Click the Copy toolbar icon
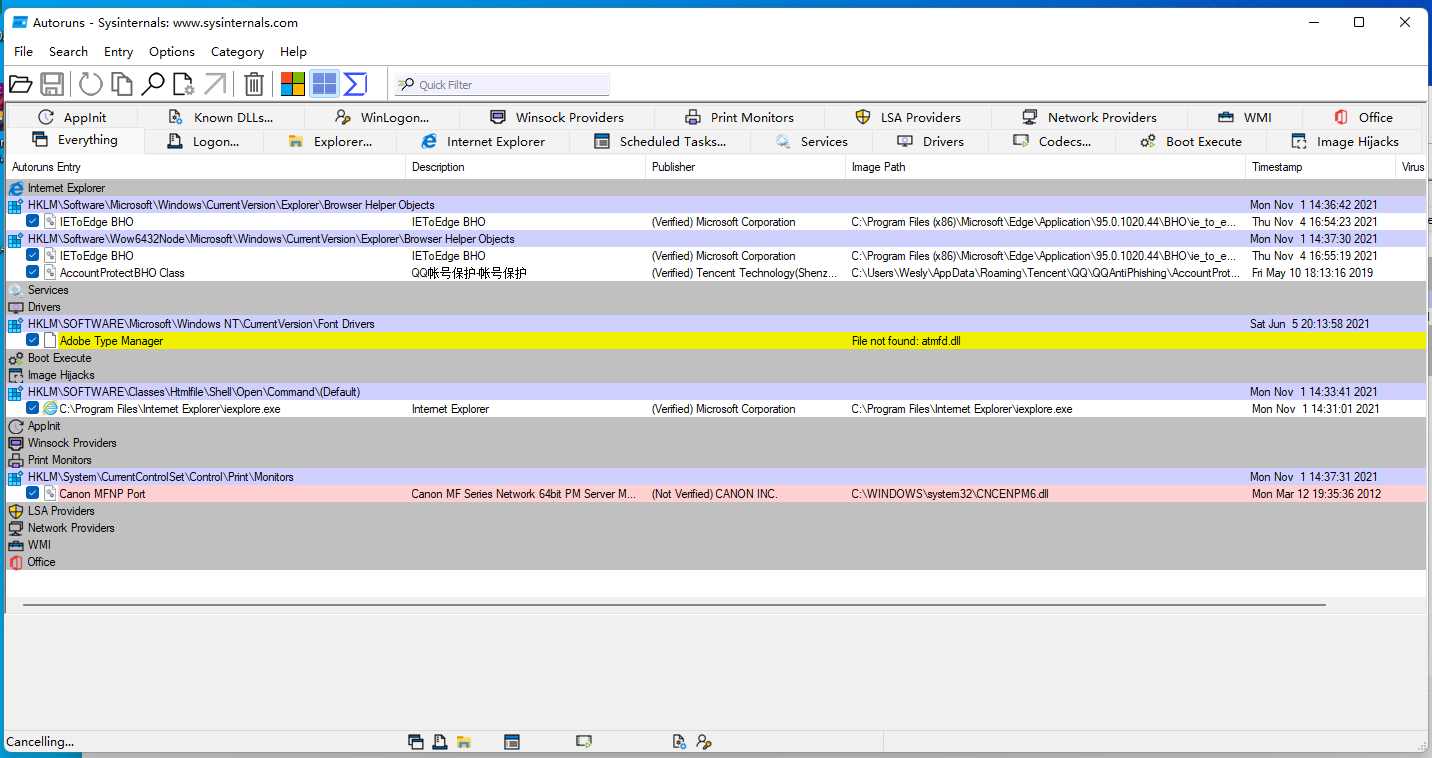 pos(122,85)
